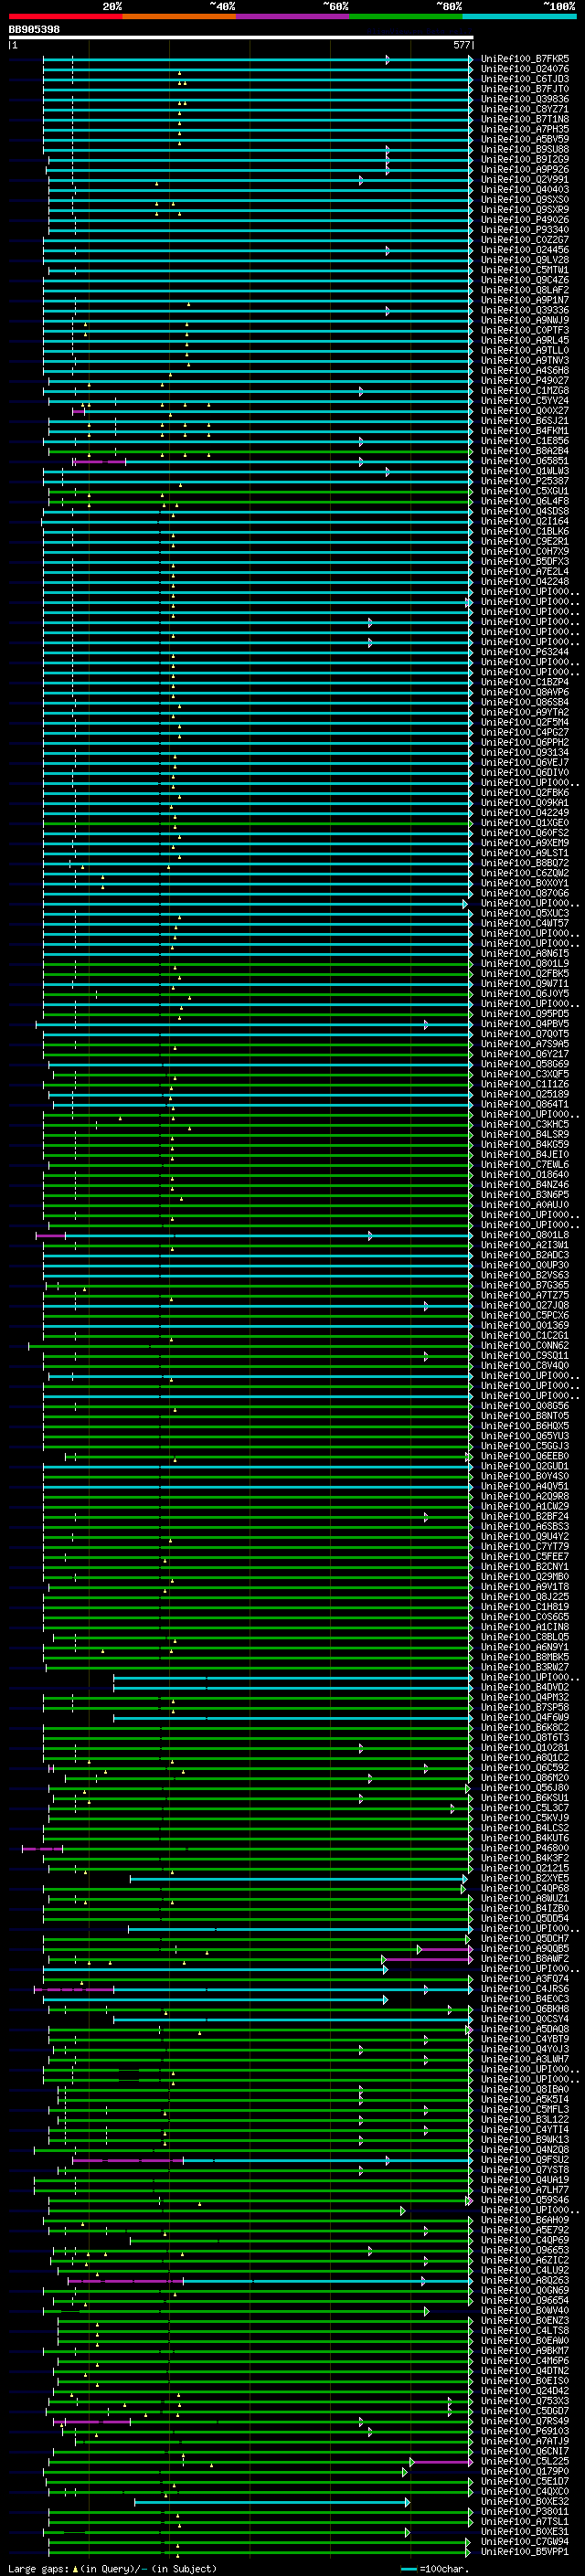Open hit UniRef100_P63244
The image size is (585, 2576).
525,652
